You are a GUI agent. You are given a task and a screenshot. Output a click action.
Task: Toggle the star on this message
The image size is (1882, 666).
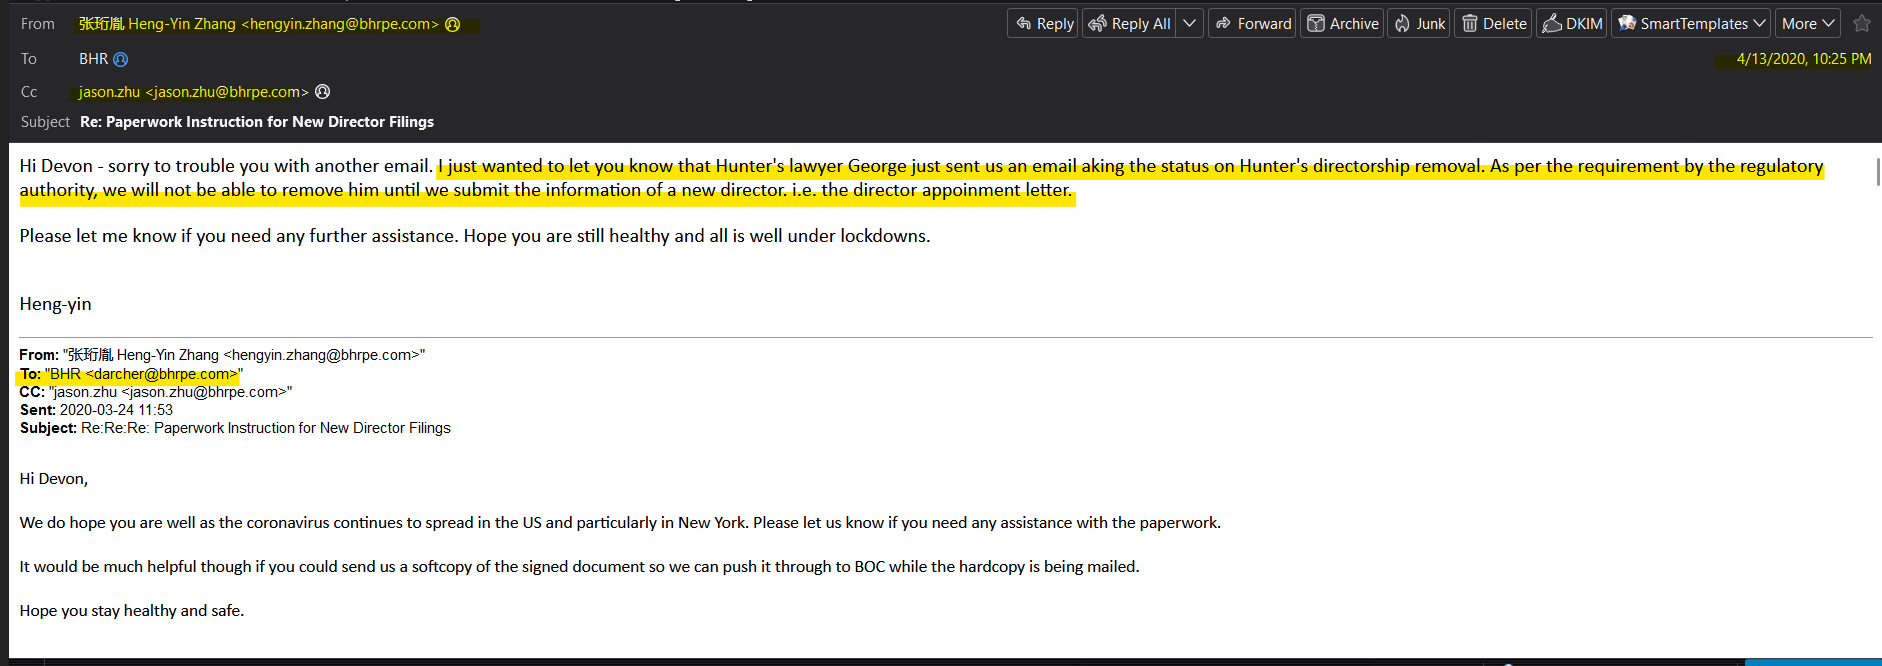(x=1861, y=24)
